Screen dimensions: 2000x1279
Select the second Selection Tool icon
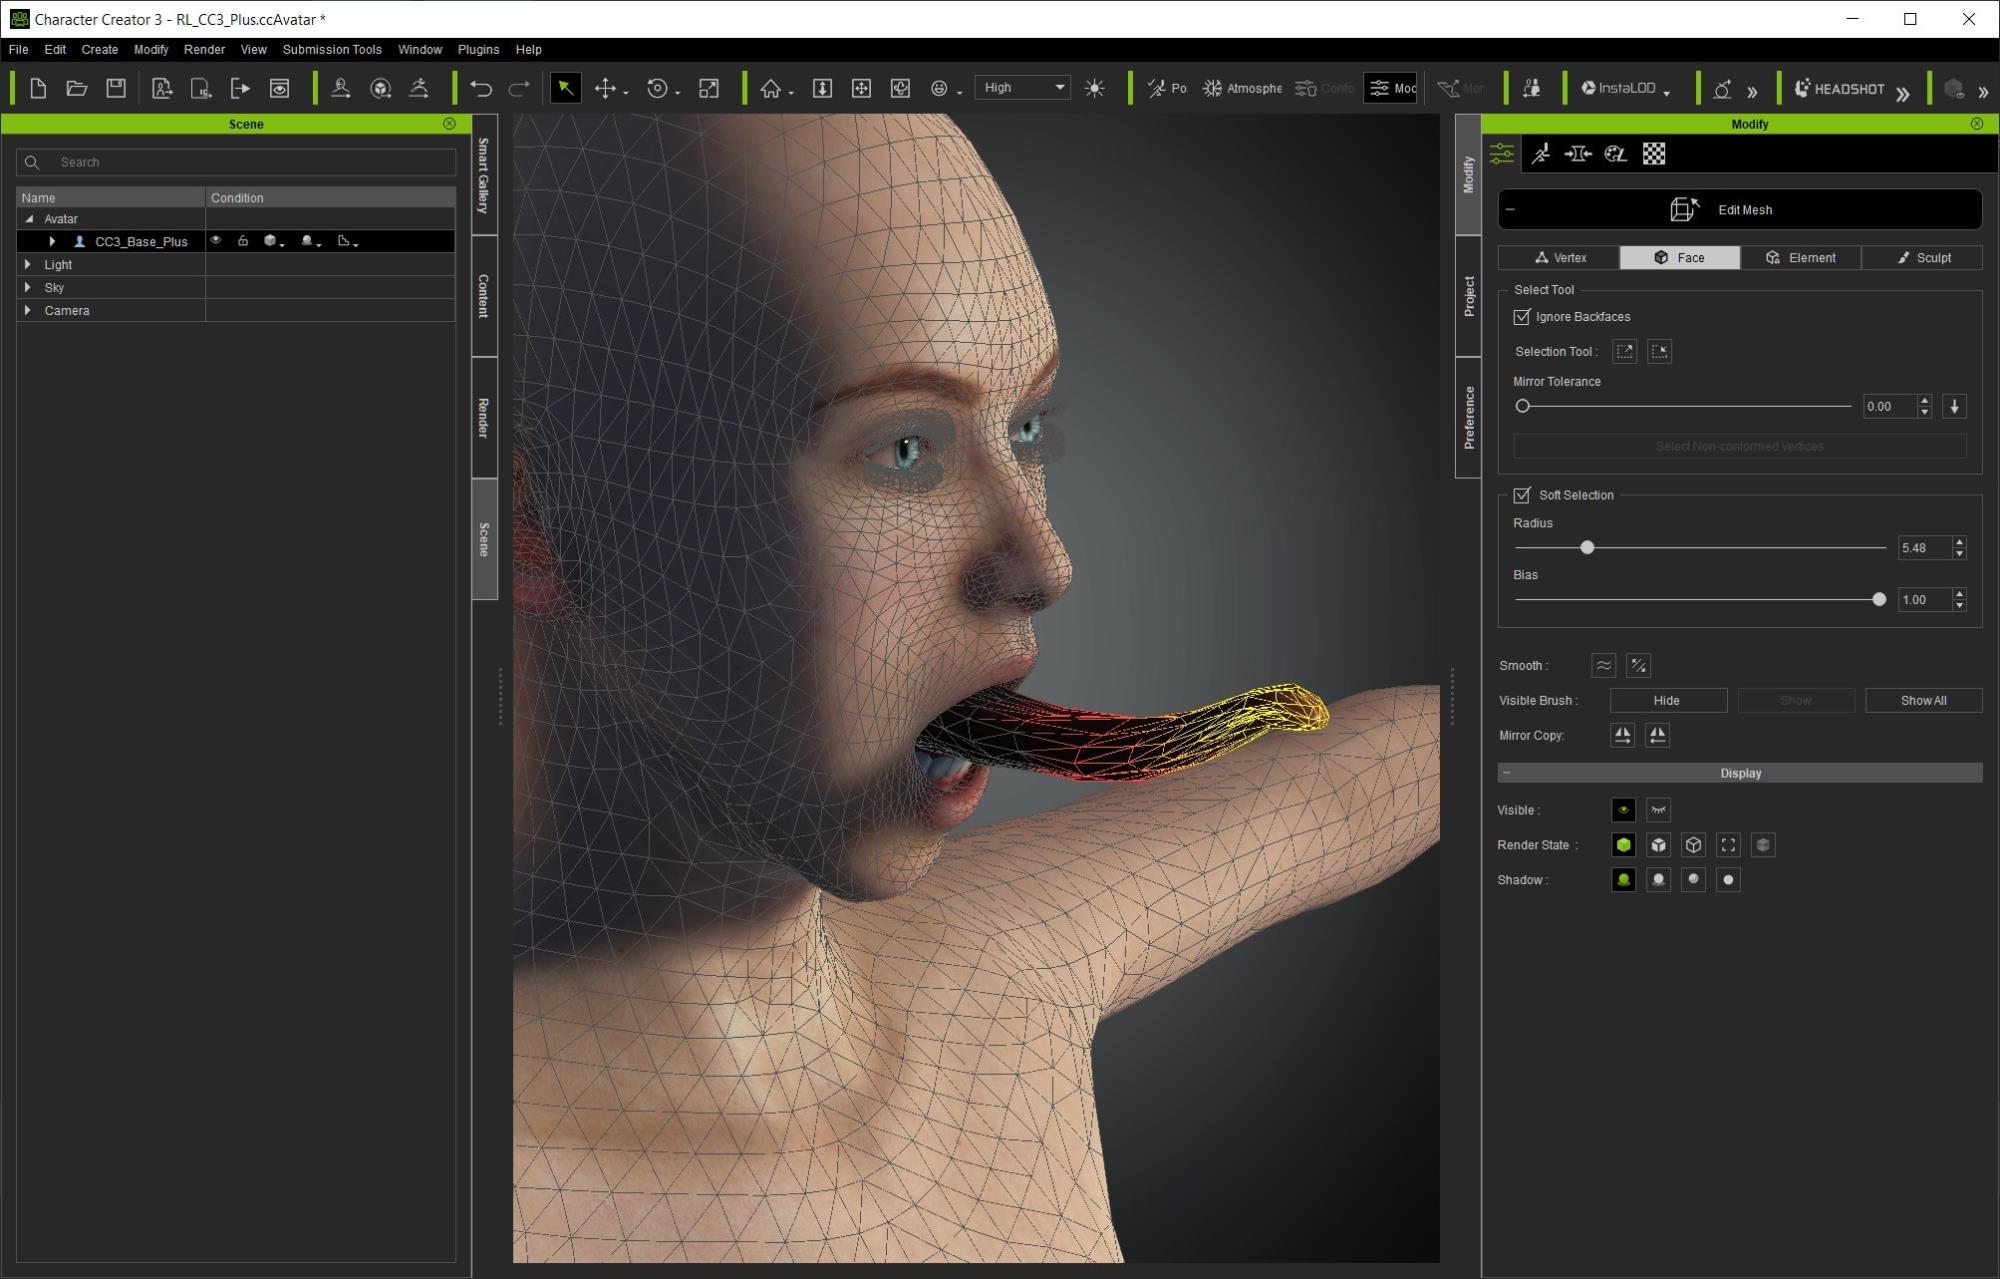coord(1659,351)
